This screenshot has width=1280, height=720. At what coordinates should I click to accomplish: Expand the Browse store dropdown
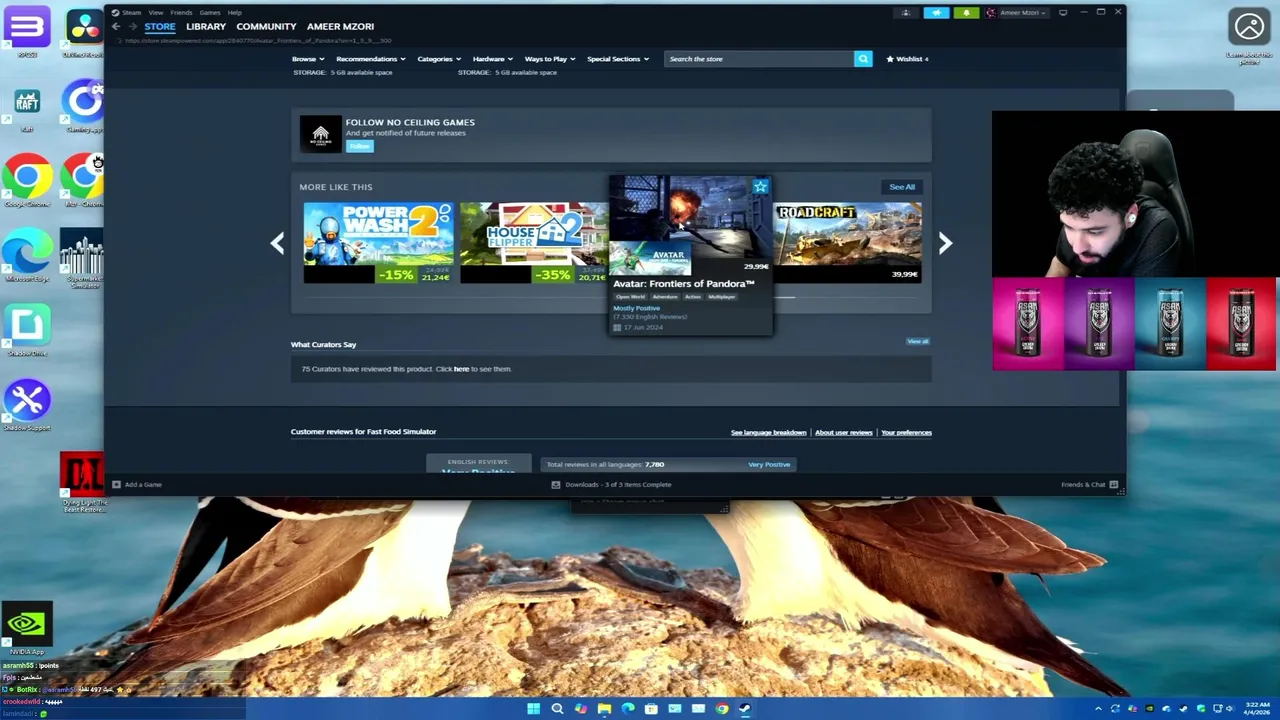point(308,59)
